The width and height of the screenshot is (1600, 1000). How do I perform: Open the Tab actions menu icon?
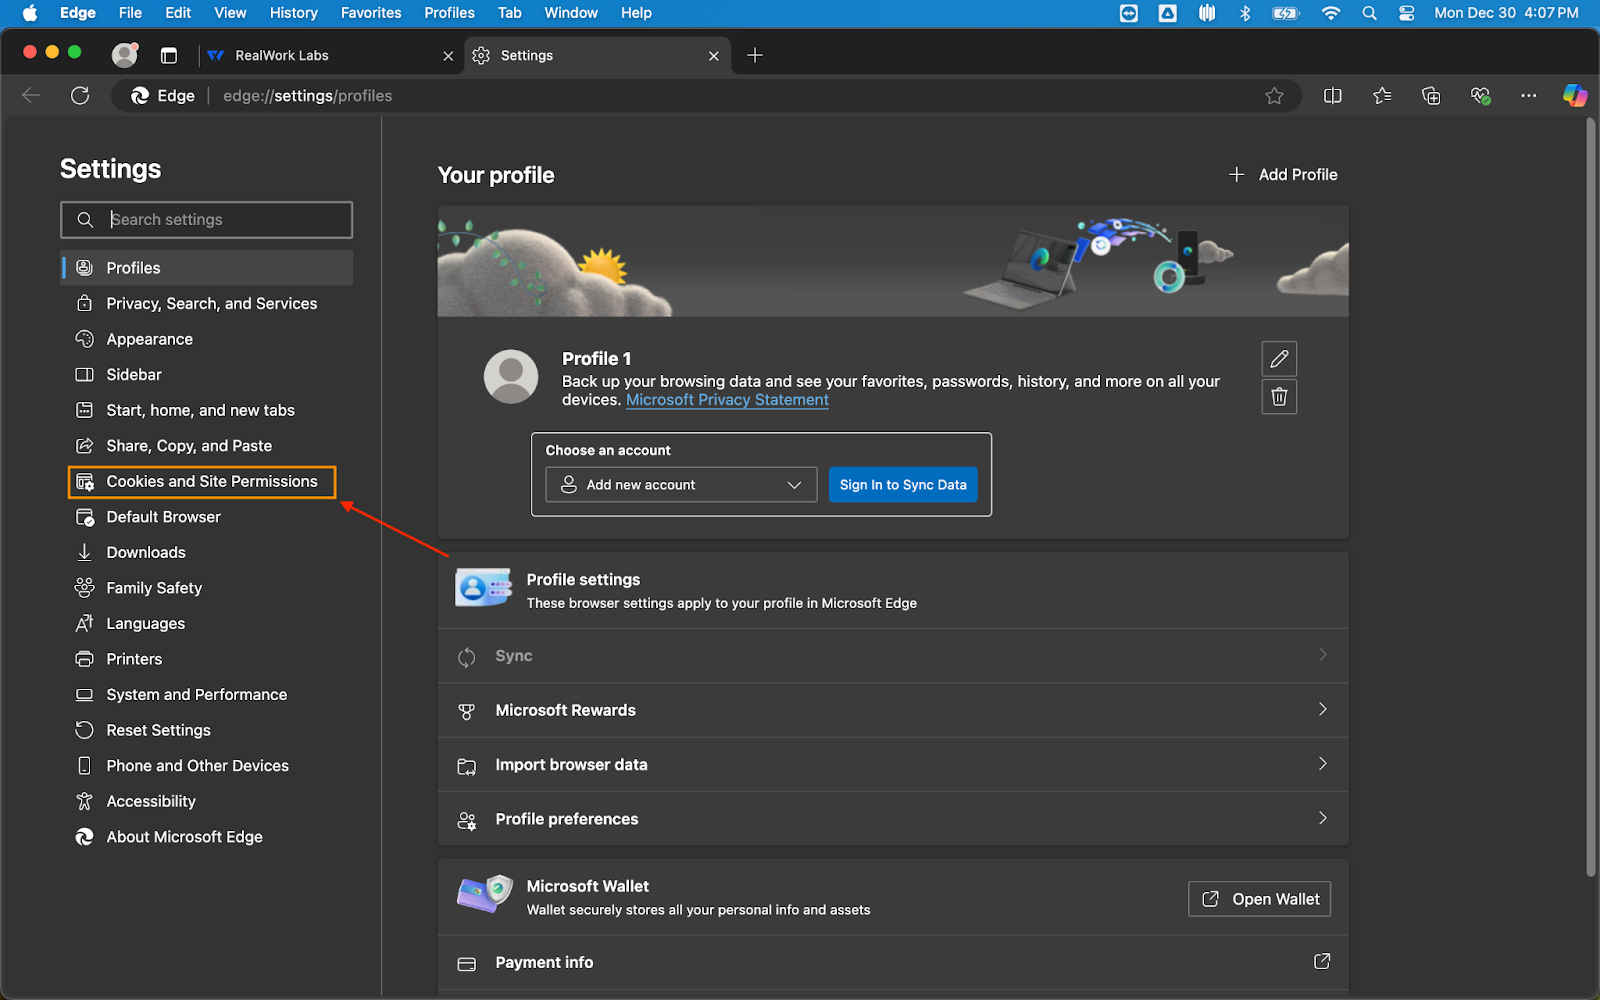coord(169,56)
